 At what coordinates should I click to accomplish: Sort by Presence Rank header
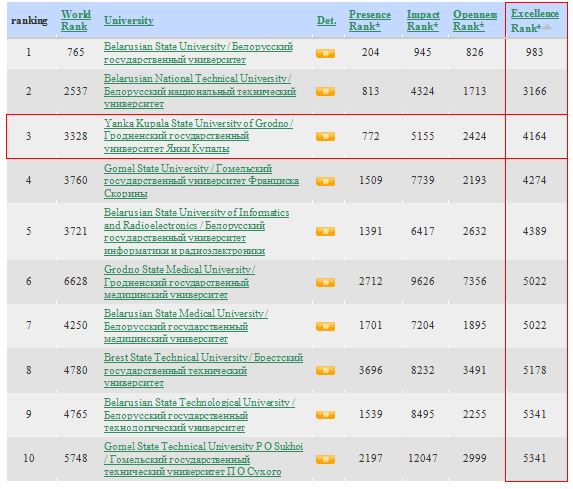[x=369, y=20]
